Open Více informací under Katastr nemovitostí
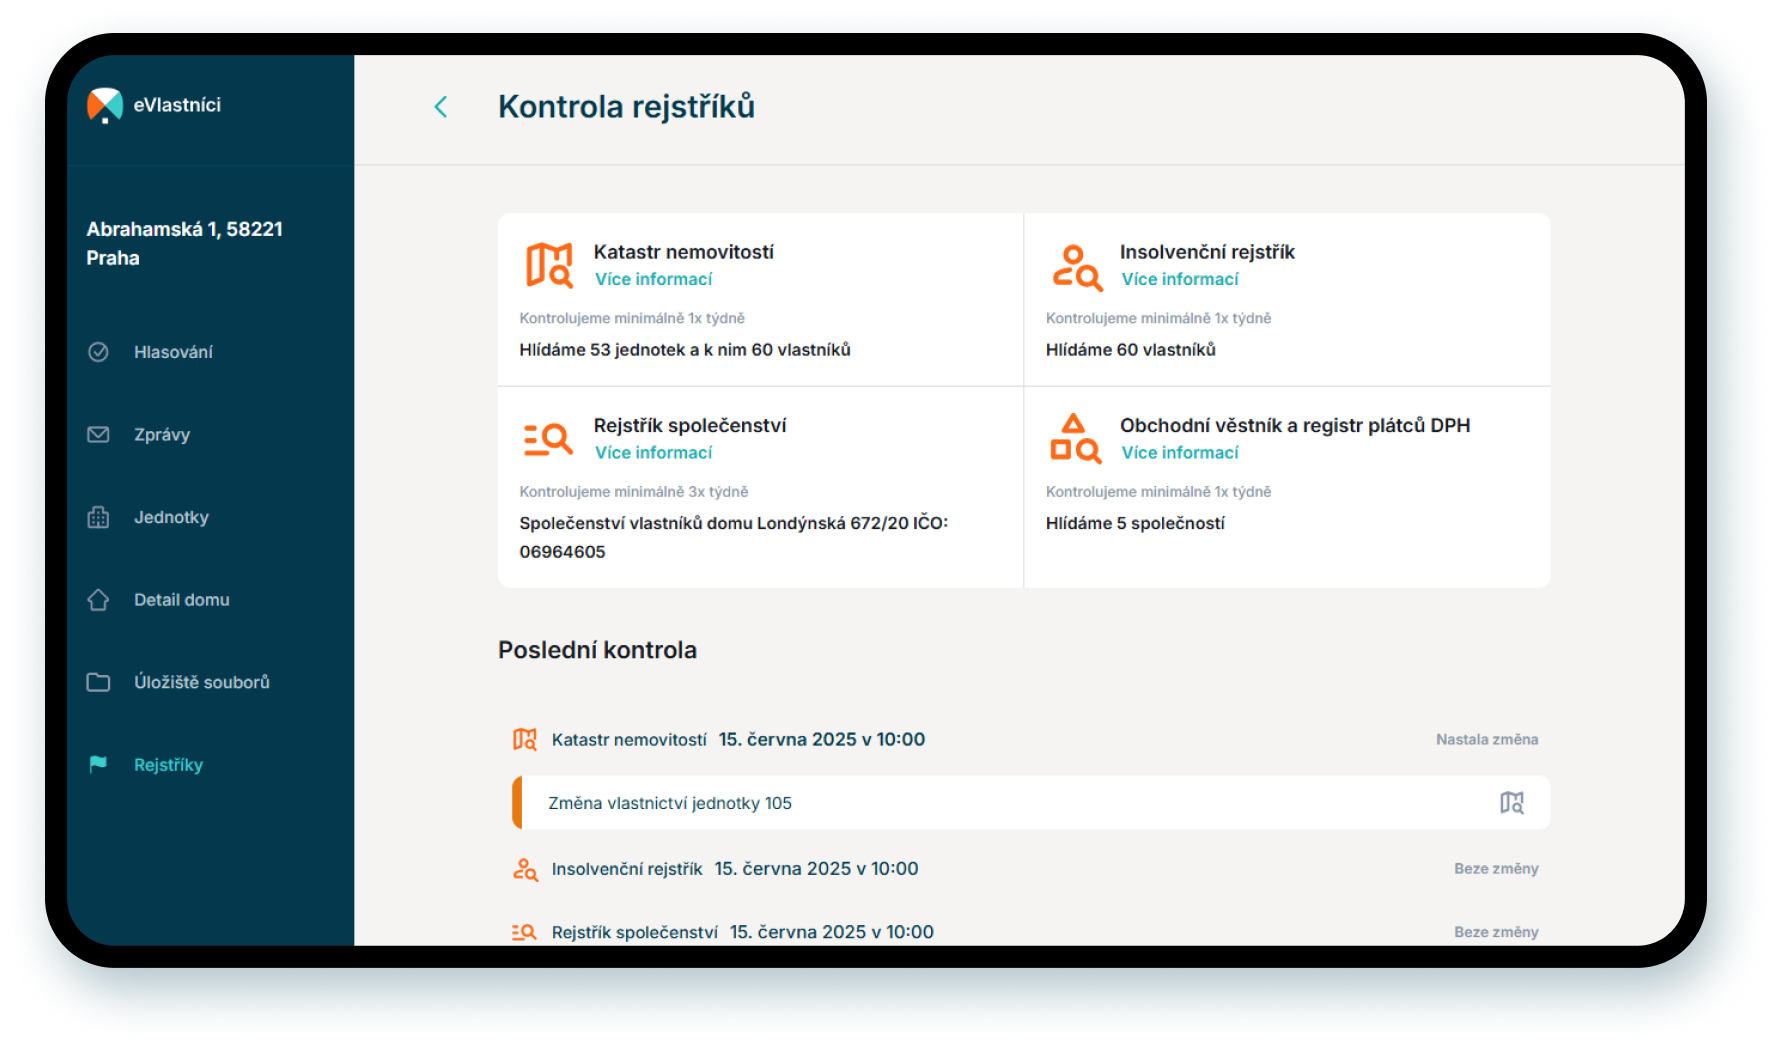 653,278
